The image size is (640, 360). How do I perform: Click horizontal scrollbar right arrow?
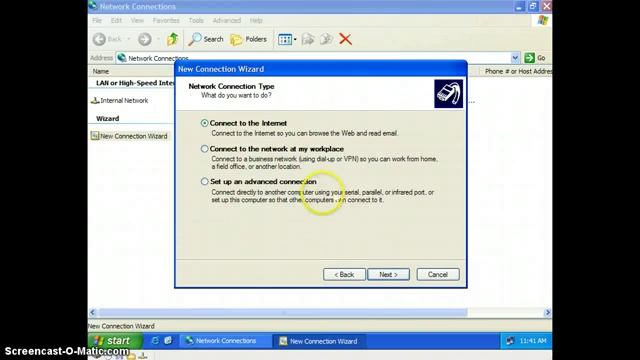(x=548, y=313)
